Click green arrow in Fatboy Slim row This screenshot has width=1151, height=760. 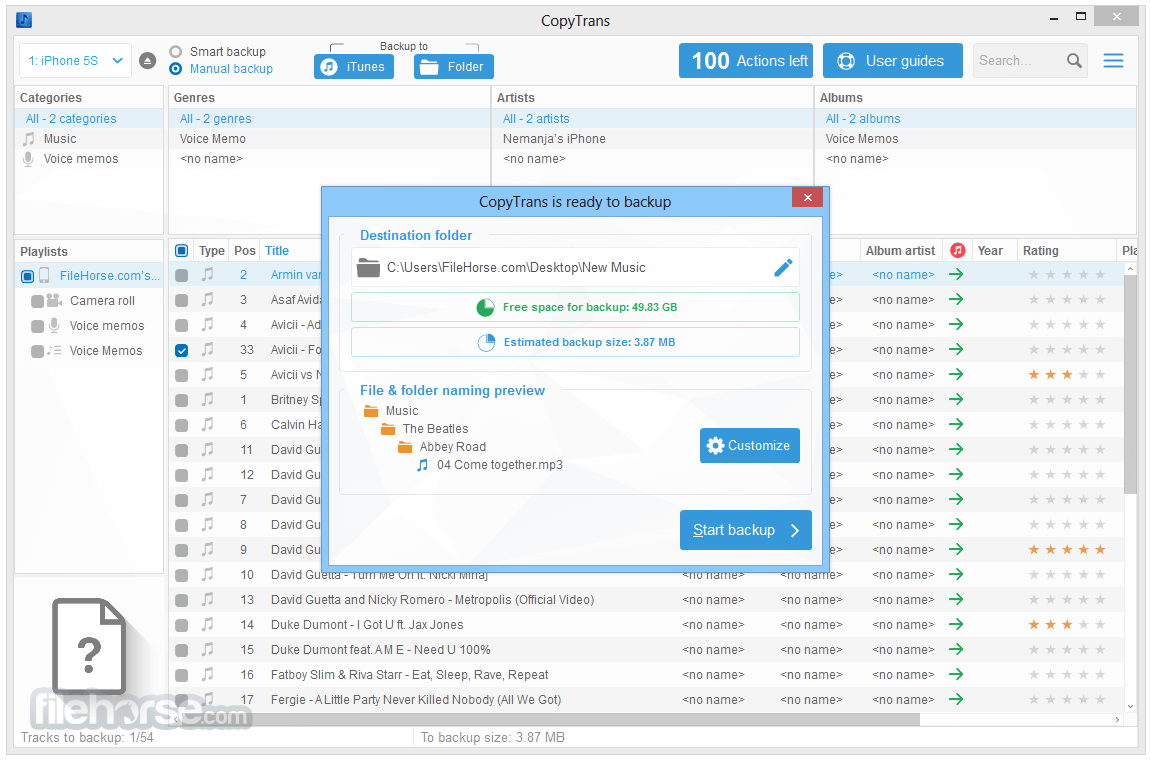(956, 675)
